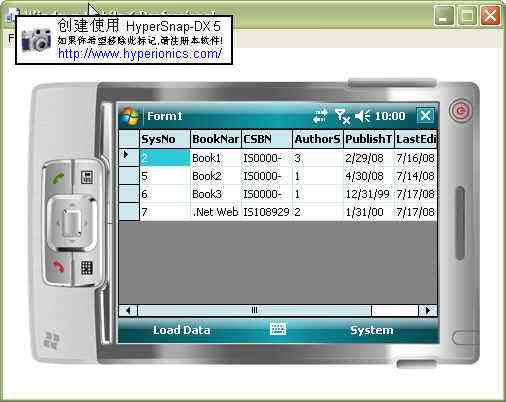Screen dimensions: 506x402
Task: Tap the red end-call hardware button
Action: (58, 267)
